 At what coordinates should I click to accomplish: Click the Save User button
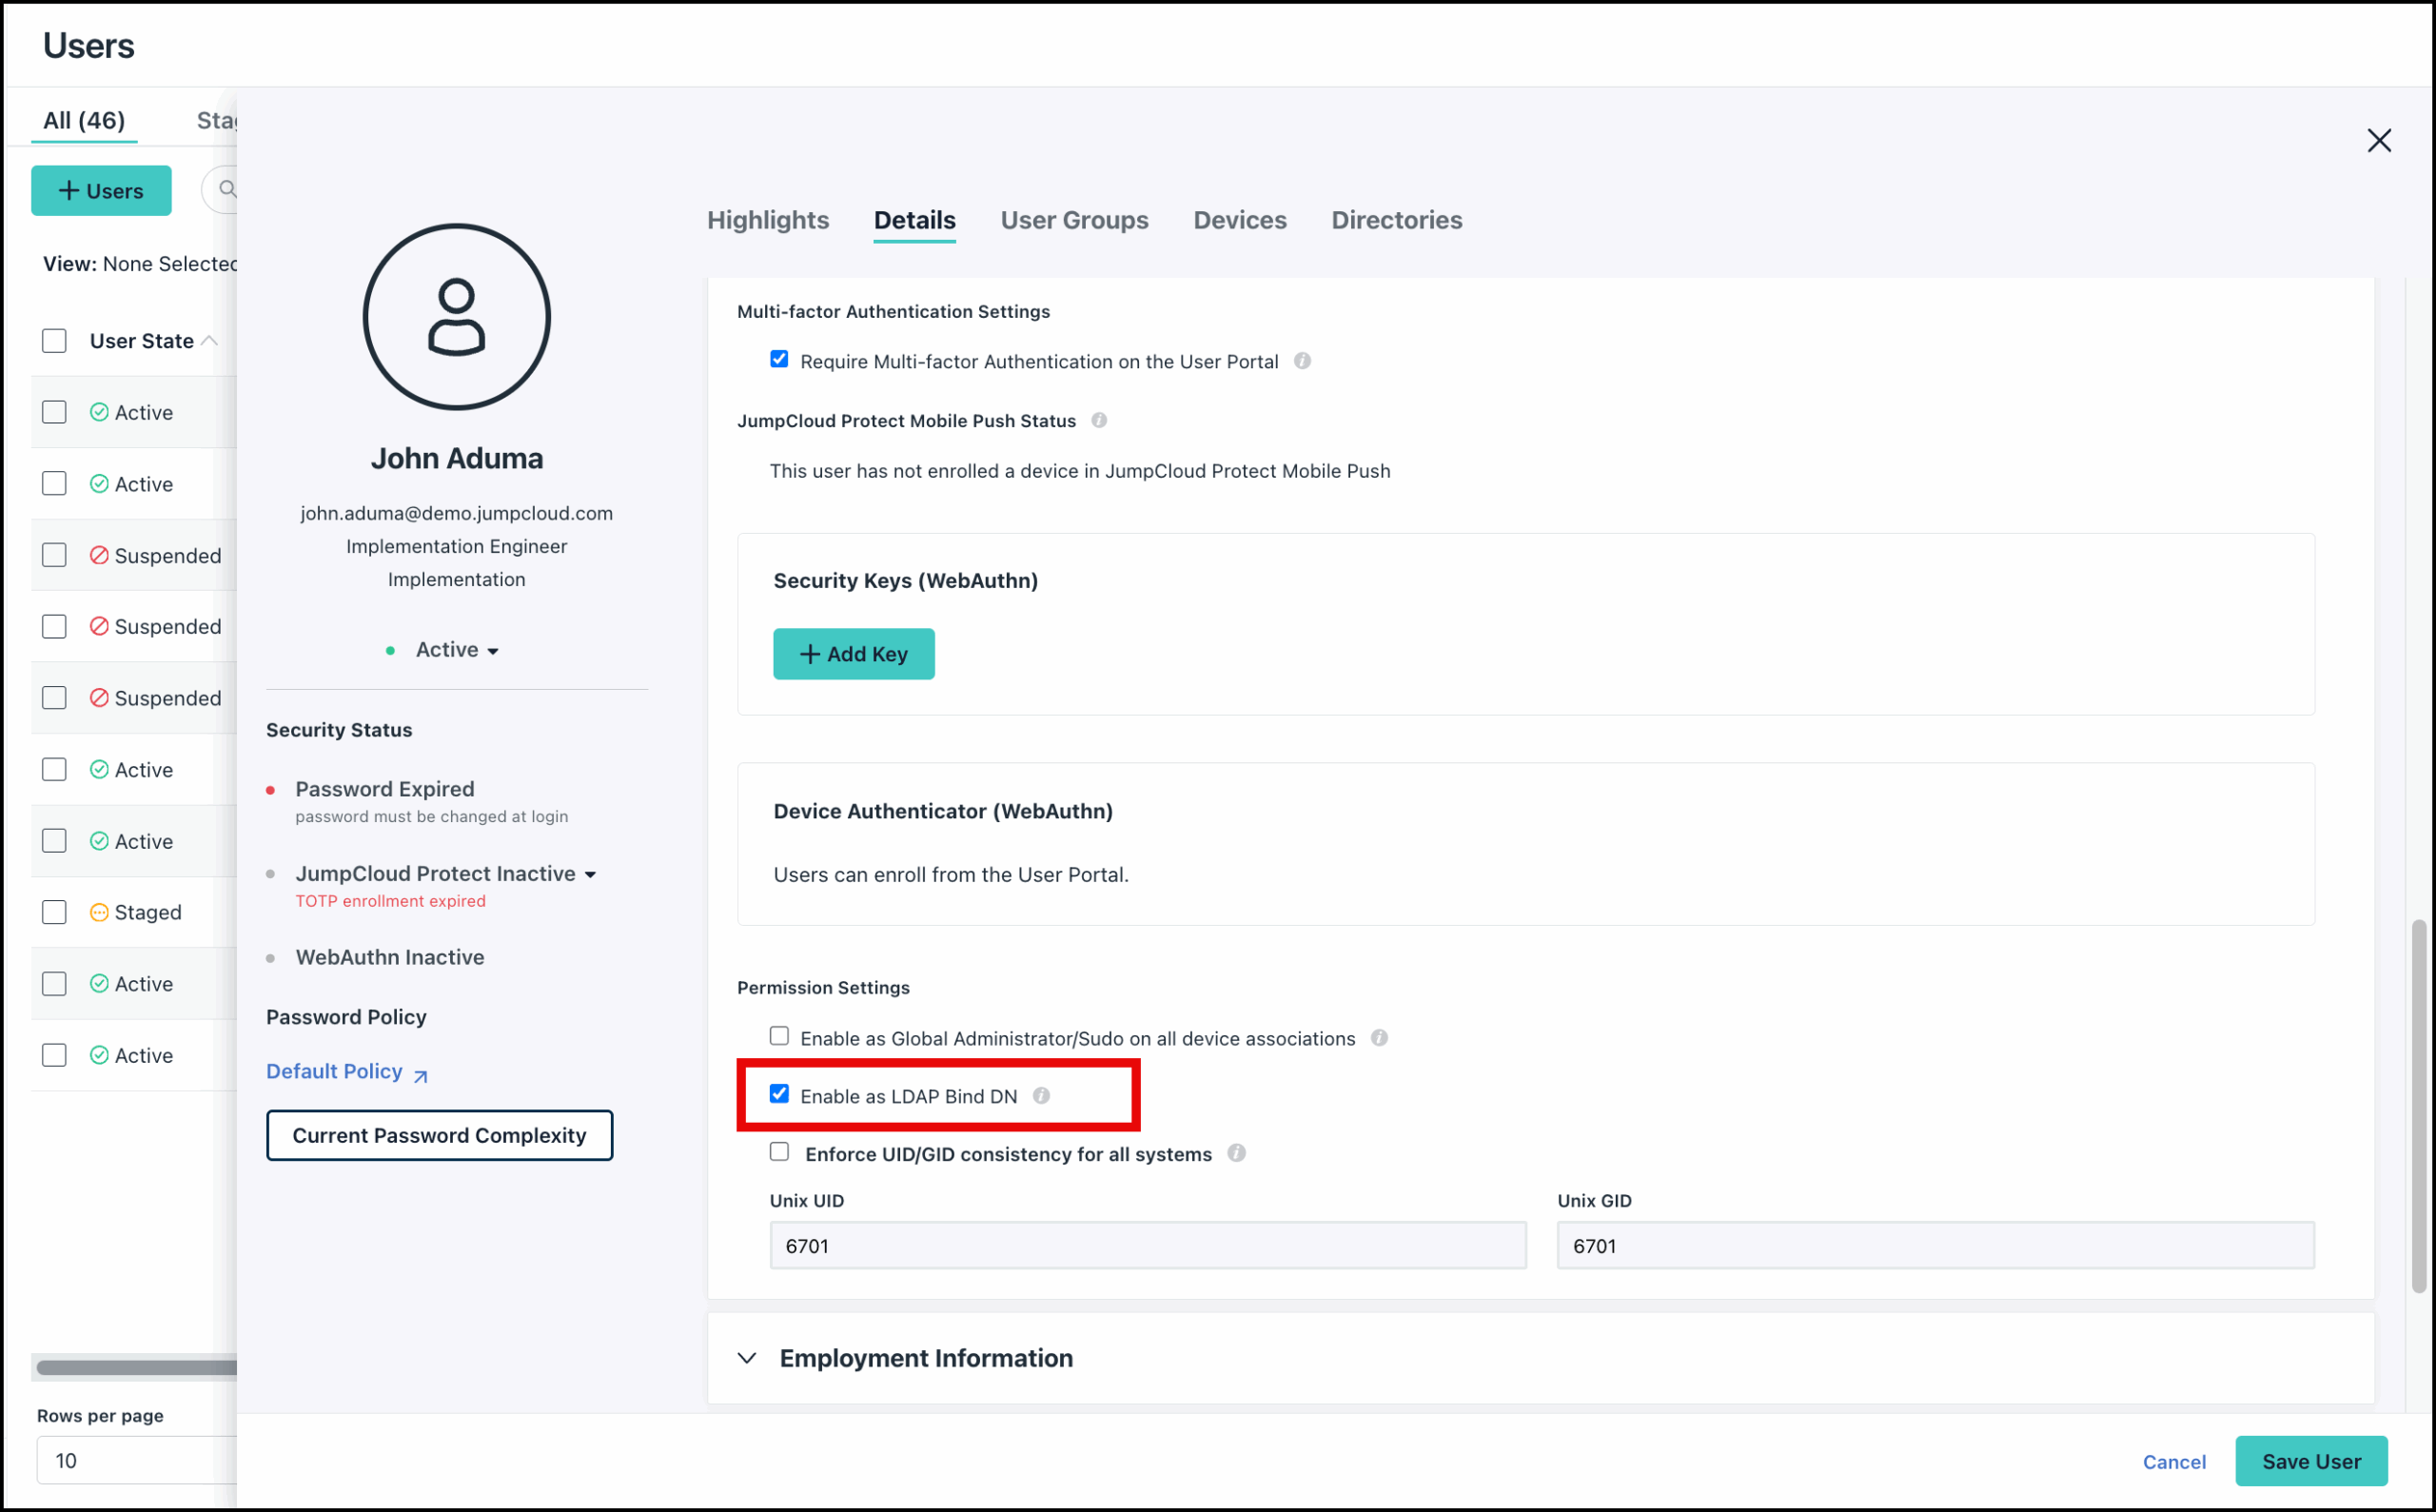coord(2310,1461)
